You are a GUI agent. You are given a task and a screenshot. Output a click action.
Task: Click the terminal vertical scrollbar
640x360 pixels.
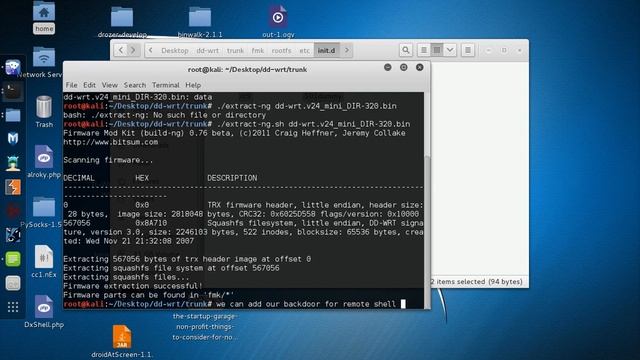coord(427,231)
